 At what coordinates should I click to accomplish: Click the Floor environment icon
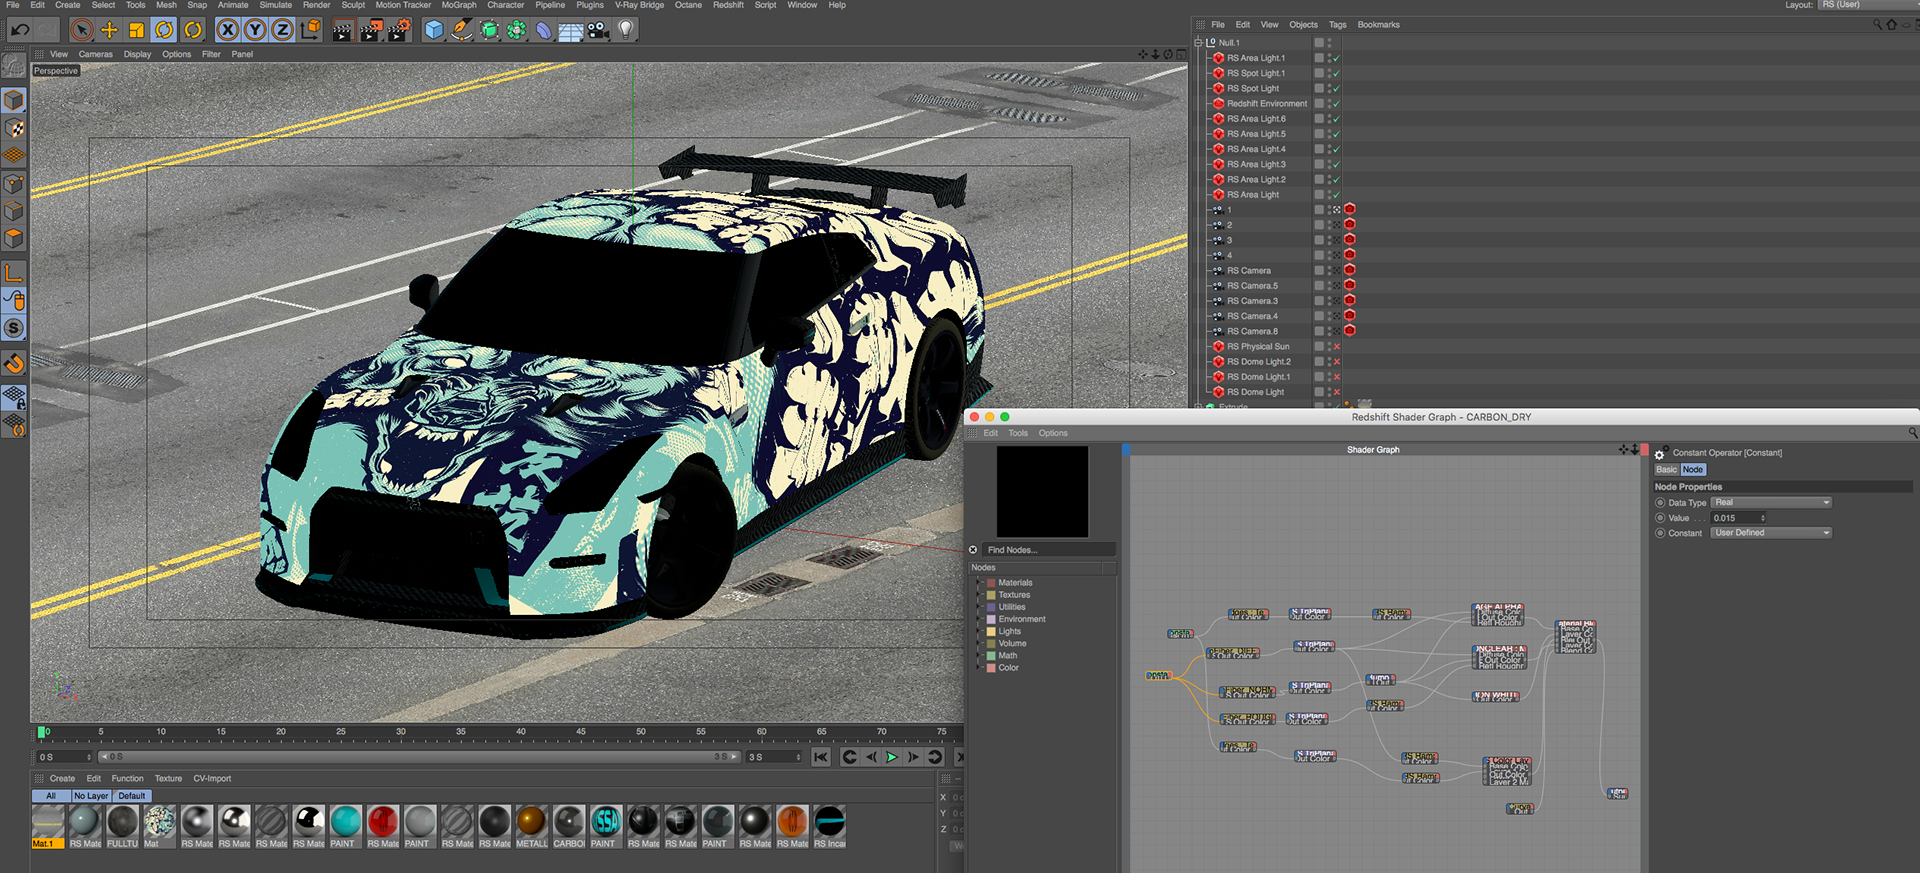click(571, 30)
